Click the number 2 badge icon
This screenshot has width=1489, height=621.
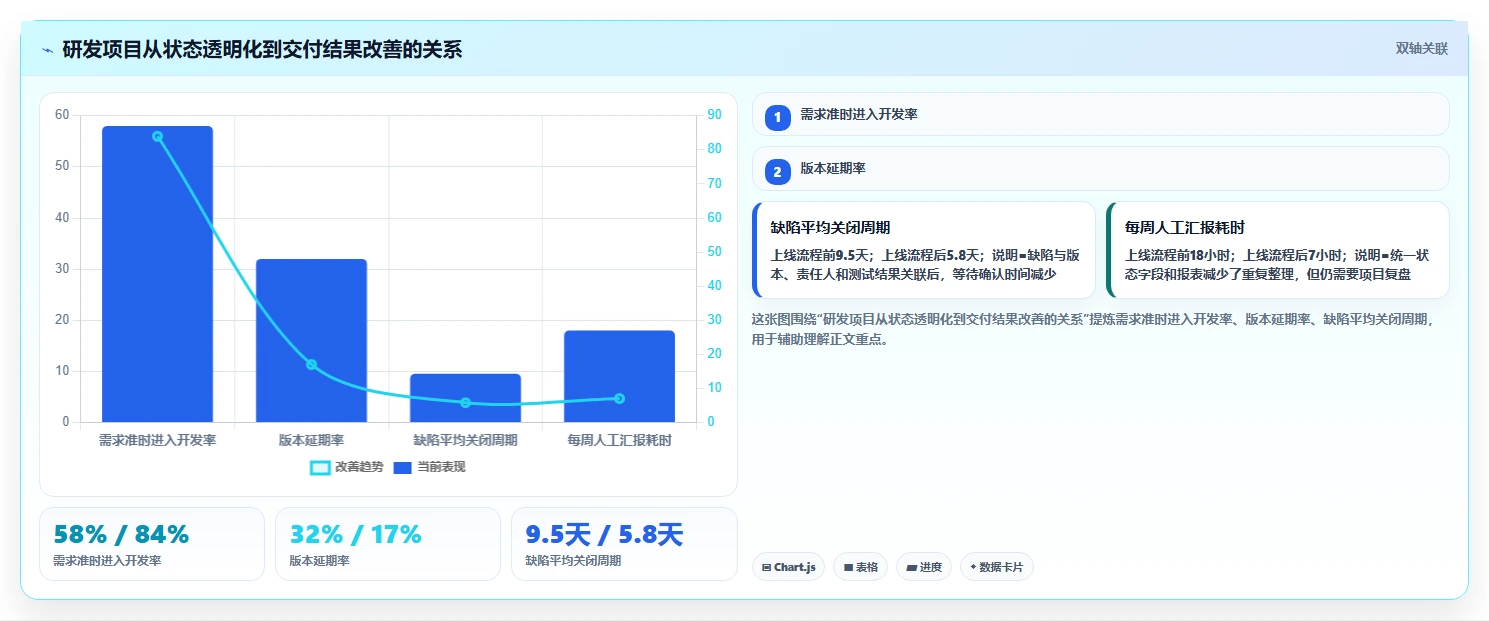pos(778,172)
